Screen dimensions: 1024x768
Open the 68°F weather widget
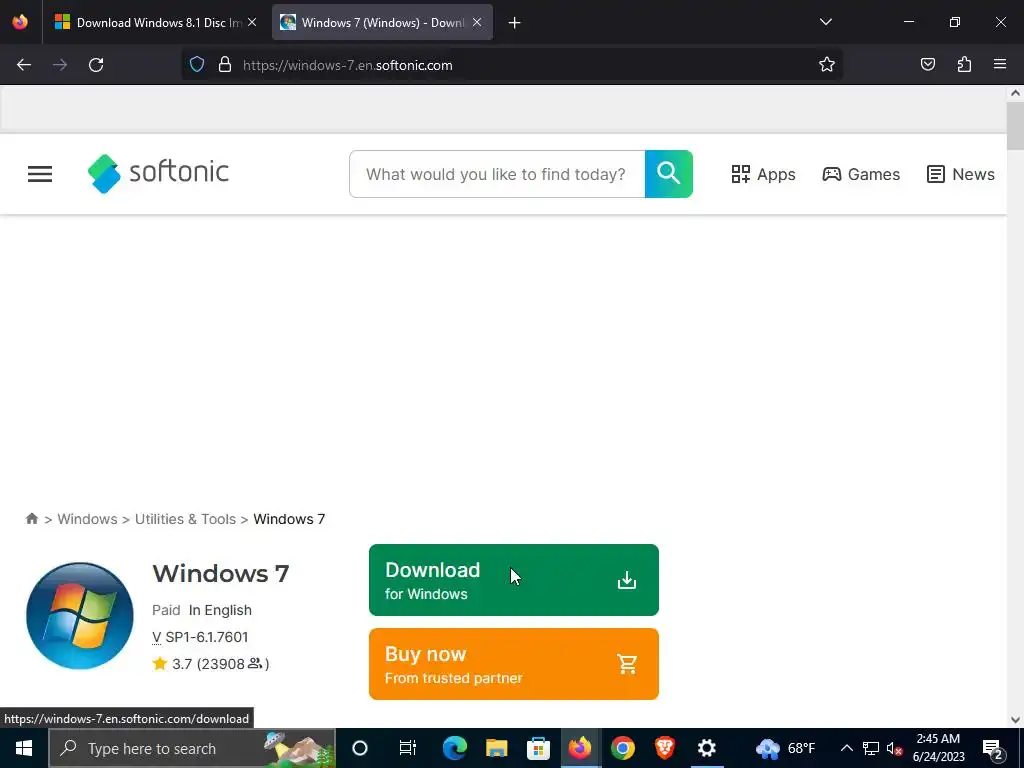[786, 748]
